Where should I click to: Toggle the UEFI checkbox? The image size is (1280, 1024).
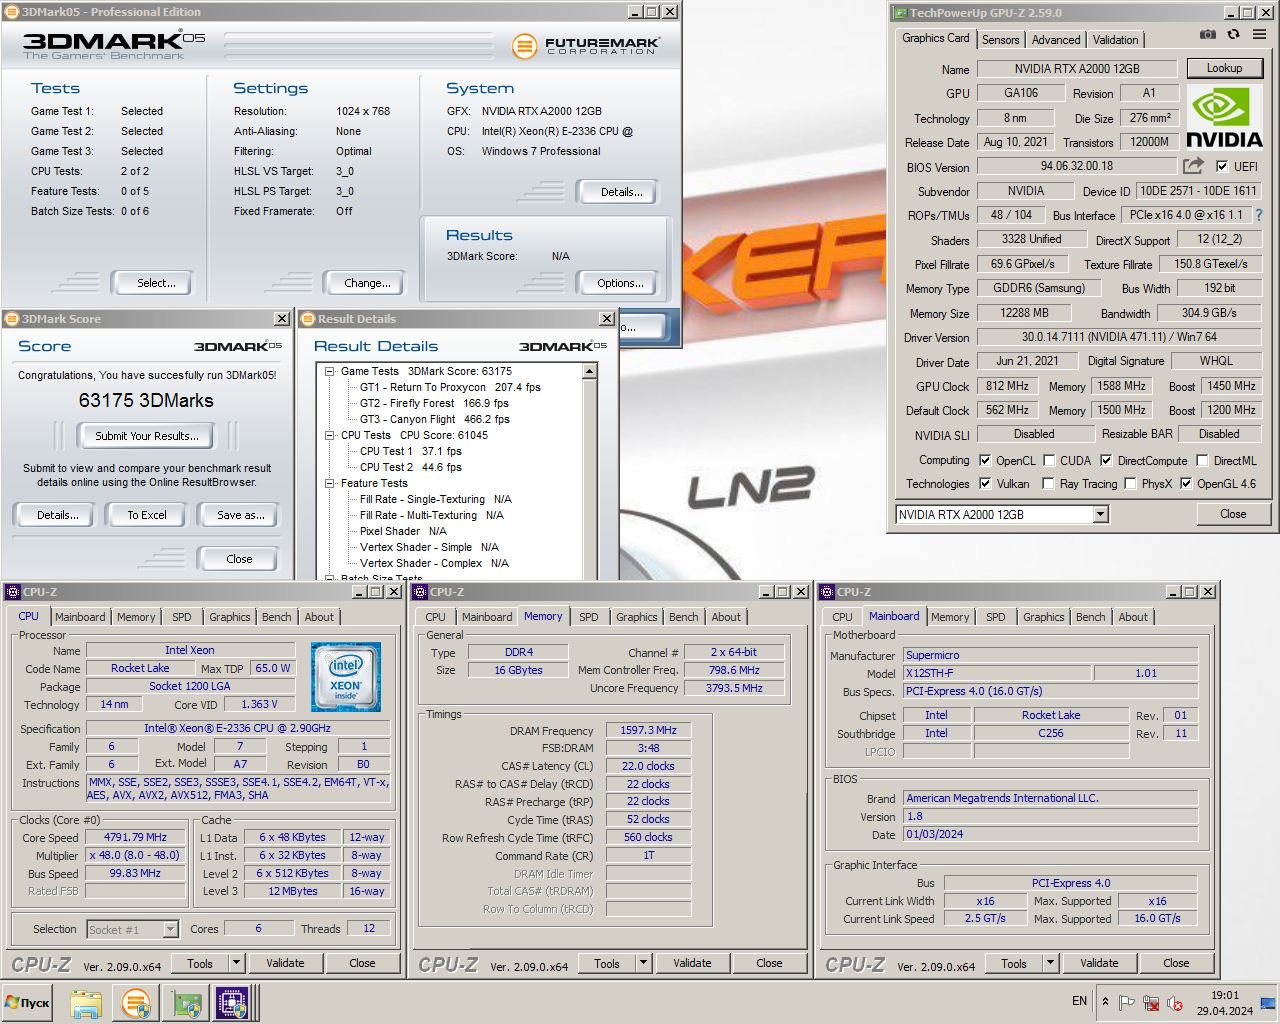1222,166
